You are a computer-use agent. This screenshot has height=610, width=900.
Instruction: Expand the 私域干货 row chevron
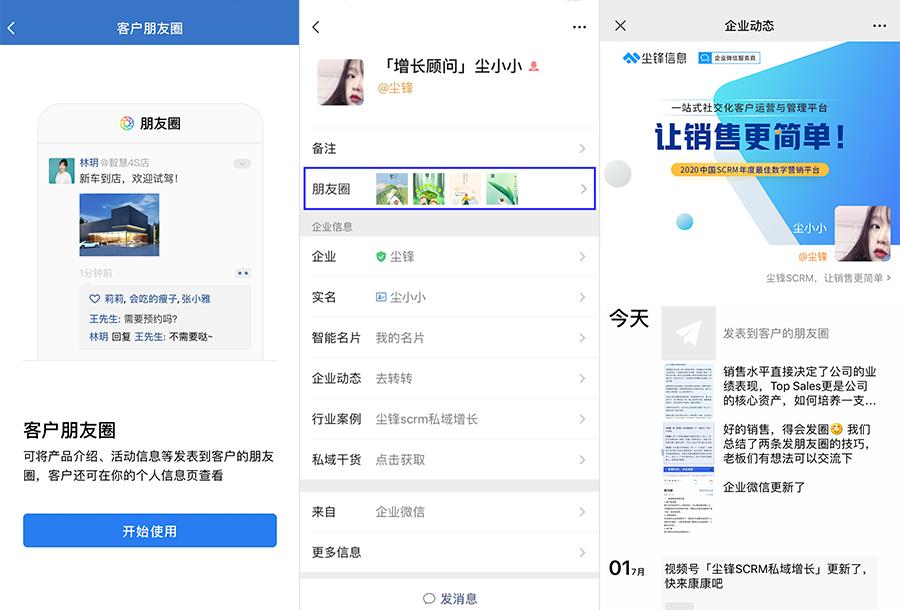coord(583,460)
